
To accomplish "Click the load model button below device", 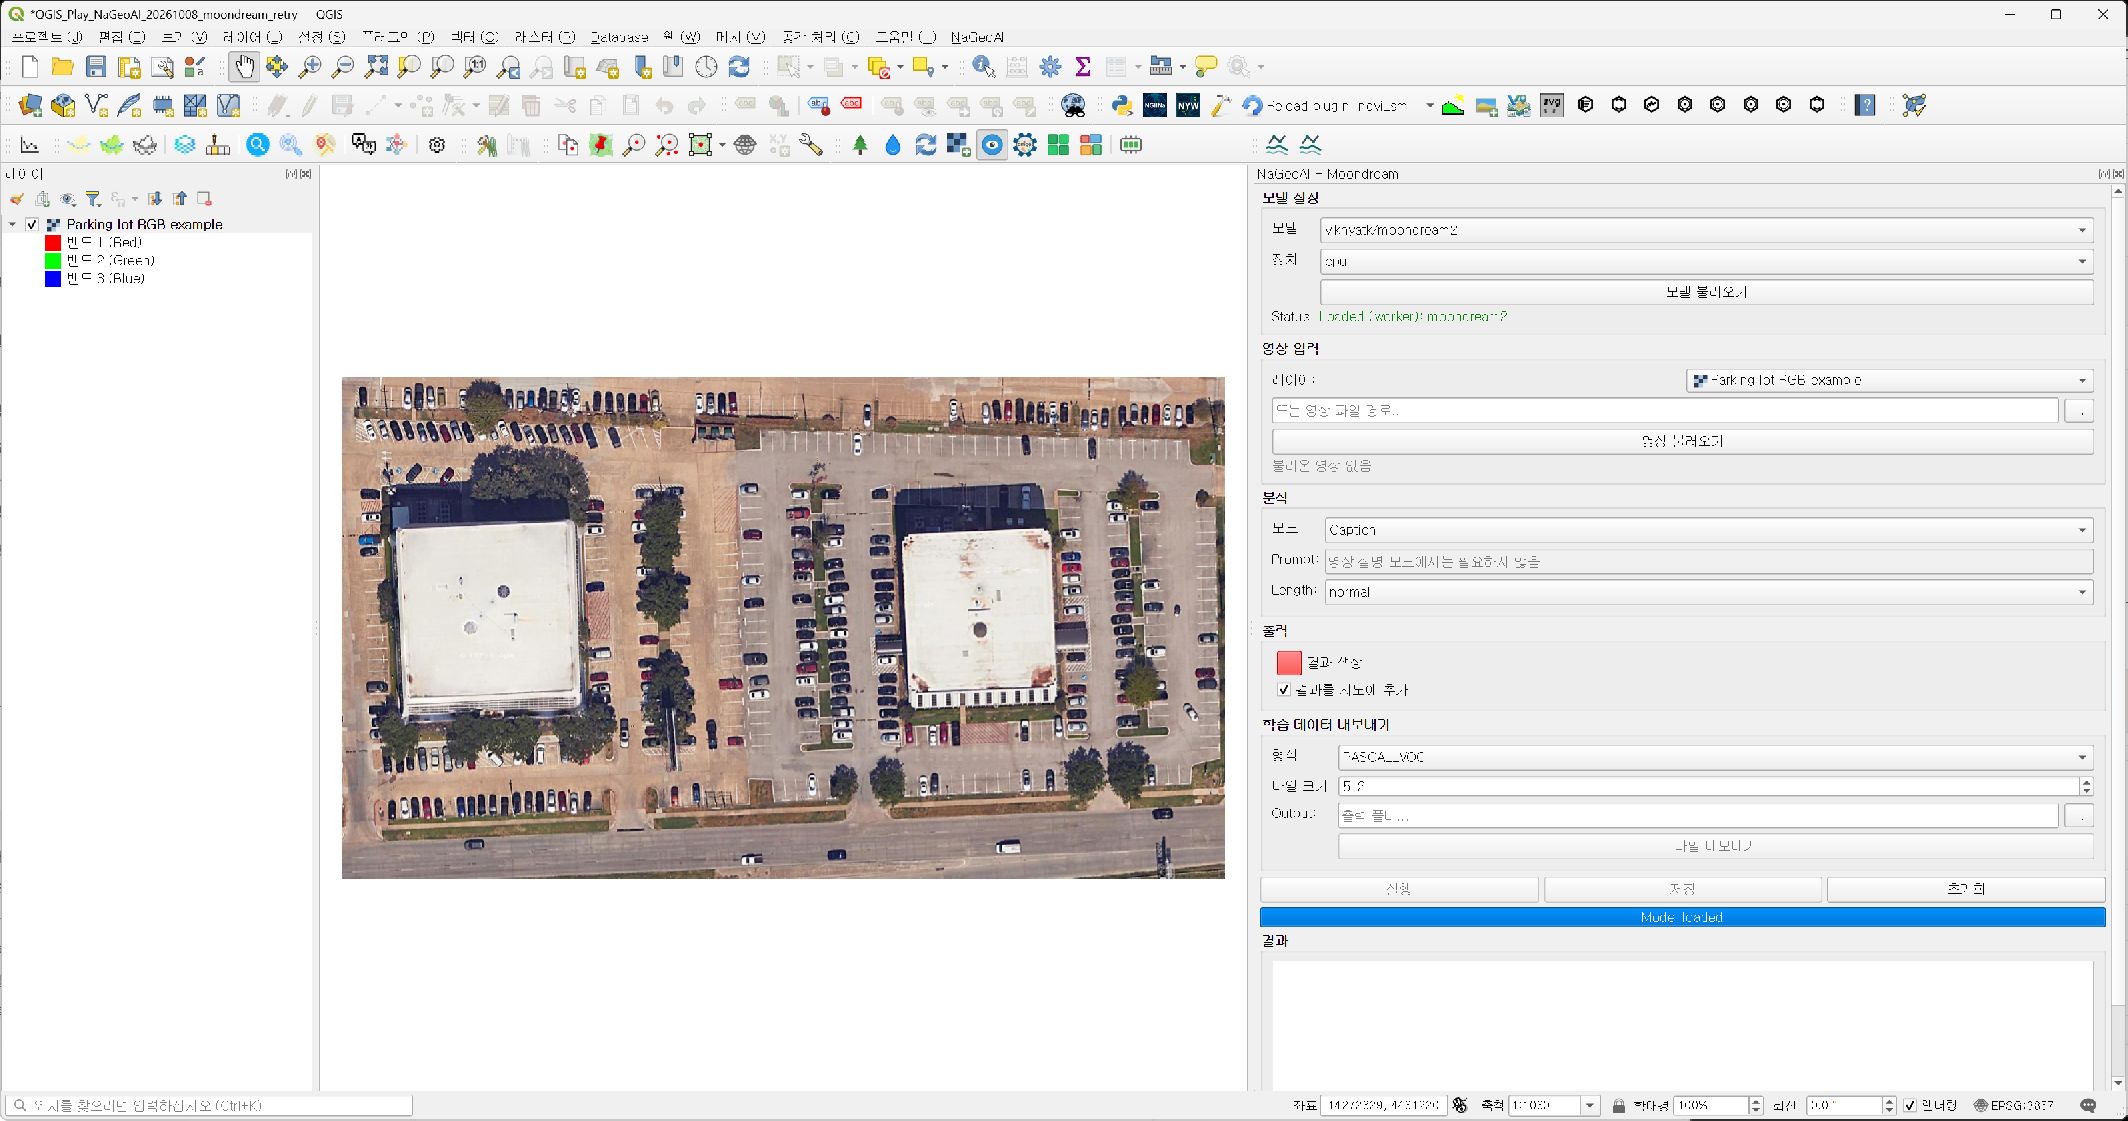I will 1706,292.
